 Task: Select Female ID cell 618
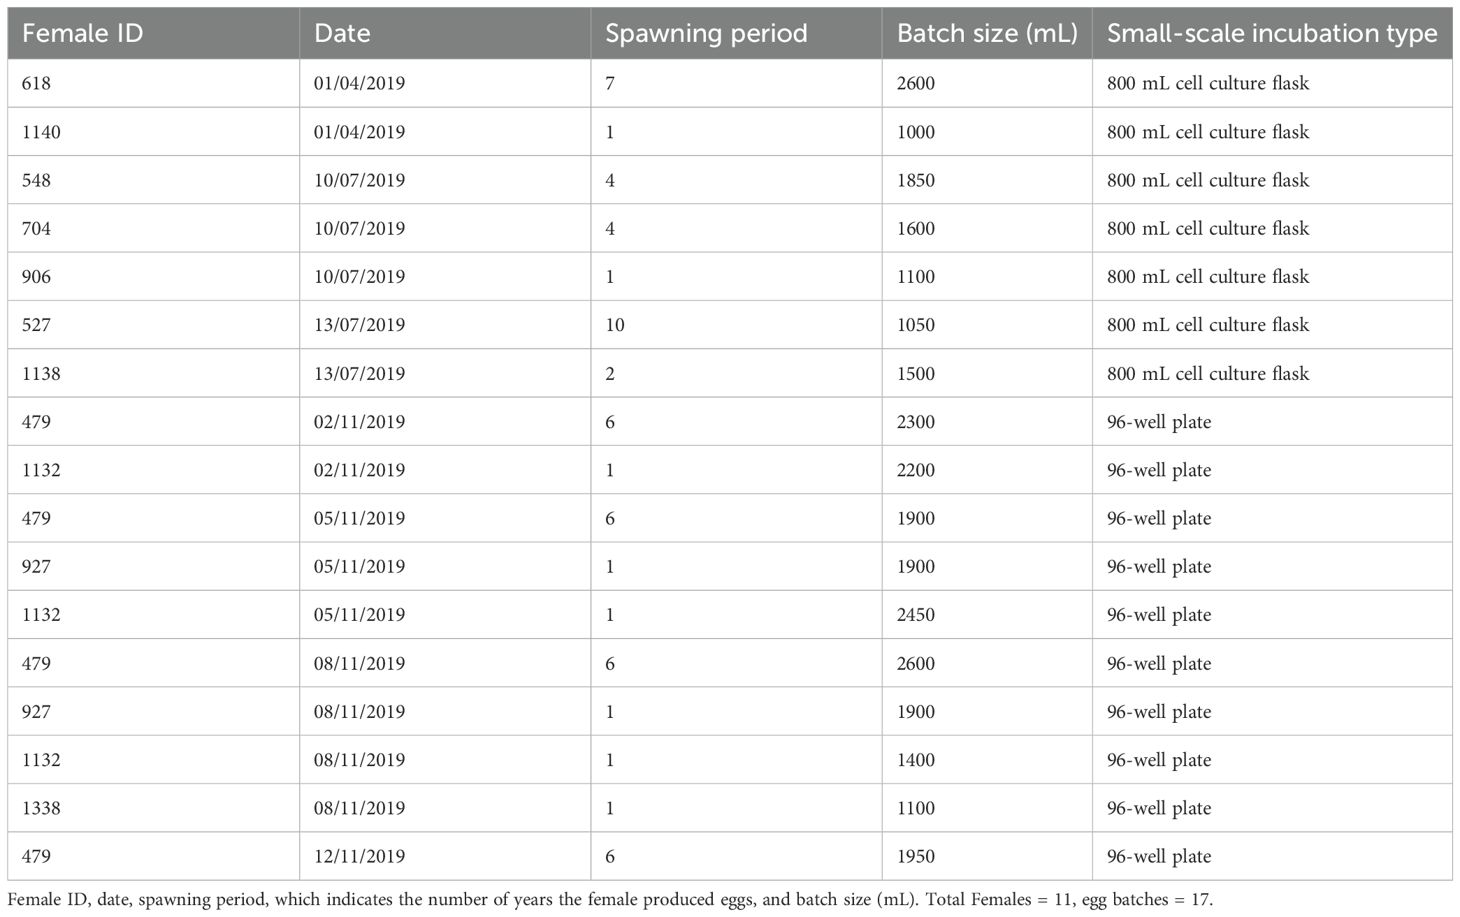pos(36,84)
